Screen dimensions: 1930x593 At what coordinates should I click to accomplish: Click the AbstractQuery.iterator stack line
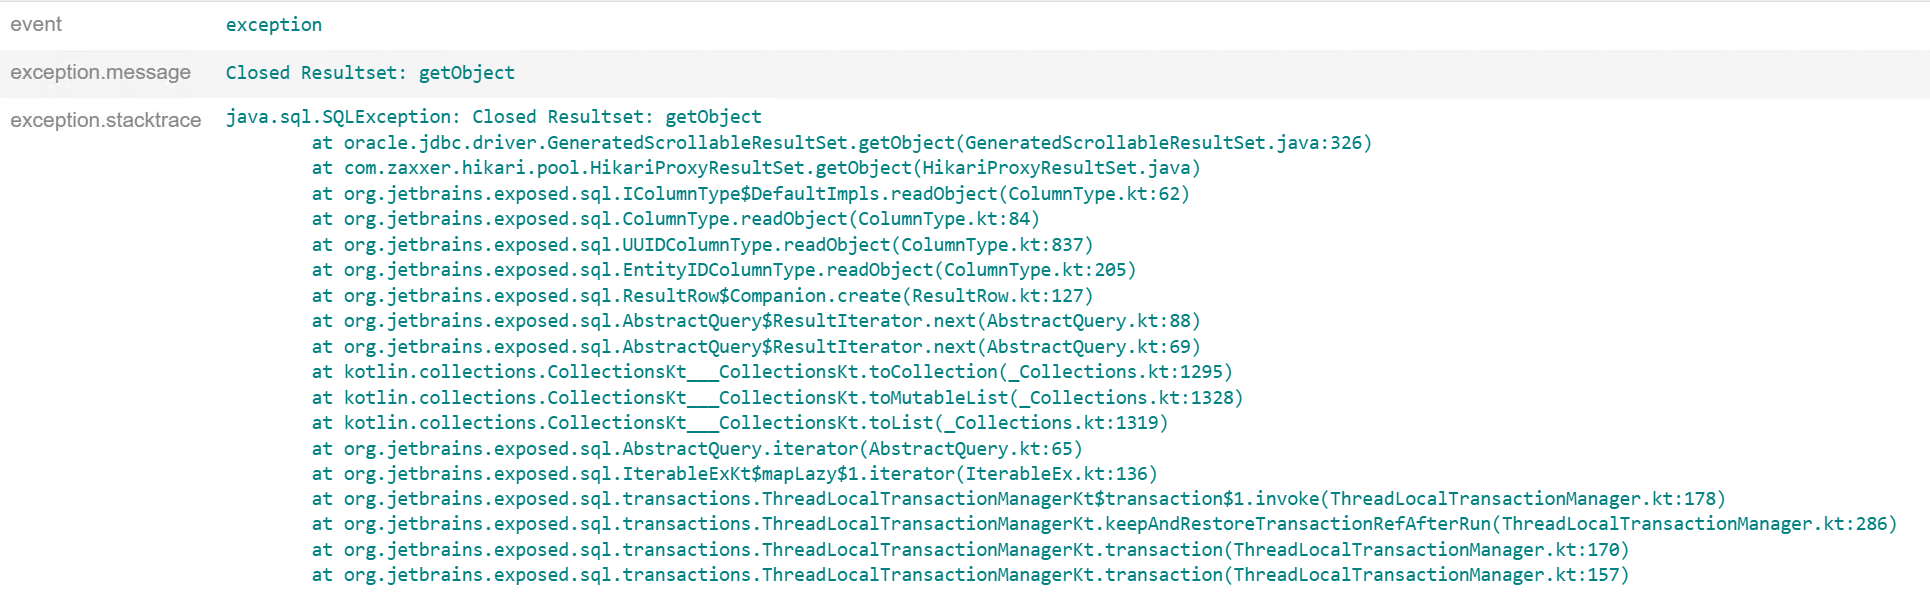tap(696, 449)
